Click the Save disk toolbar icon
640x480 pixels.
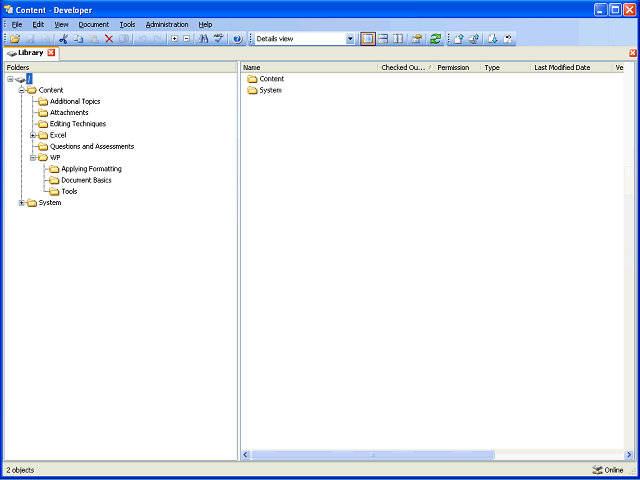click(30, 39)
